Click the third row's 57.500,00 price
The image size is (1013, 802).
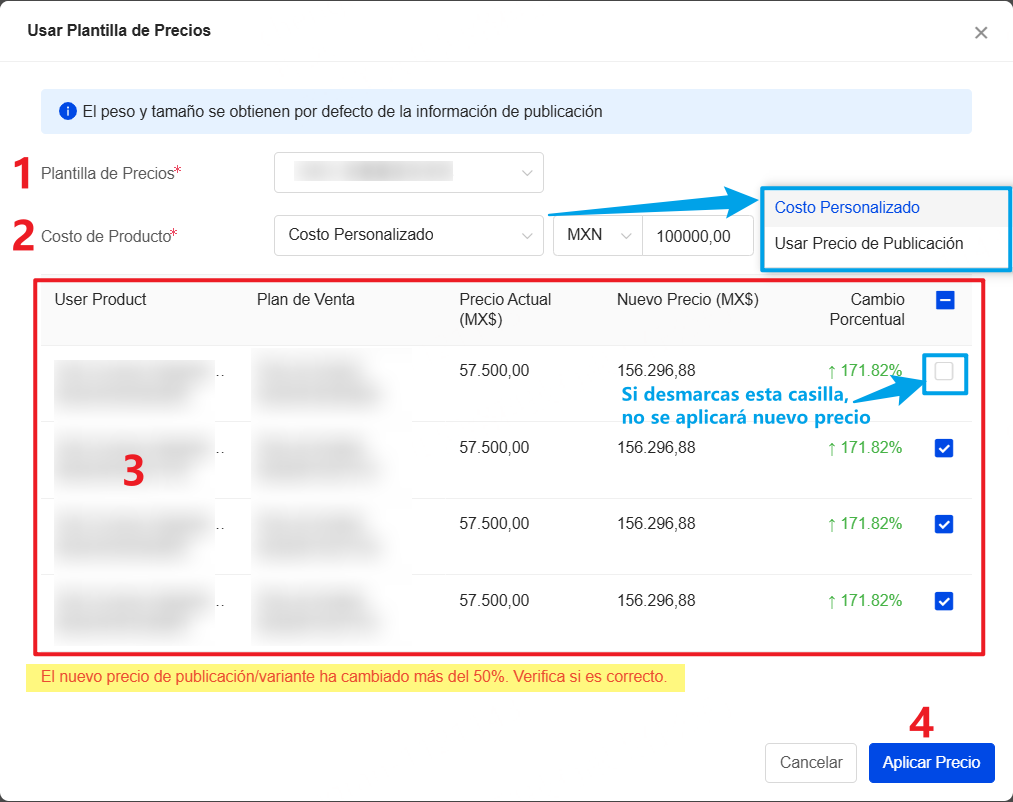pyautogui.click(x=494, y=523)
